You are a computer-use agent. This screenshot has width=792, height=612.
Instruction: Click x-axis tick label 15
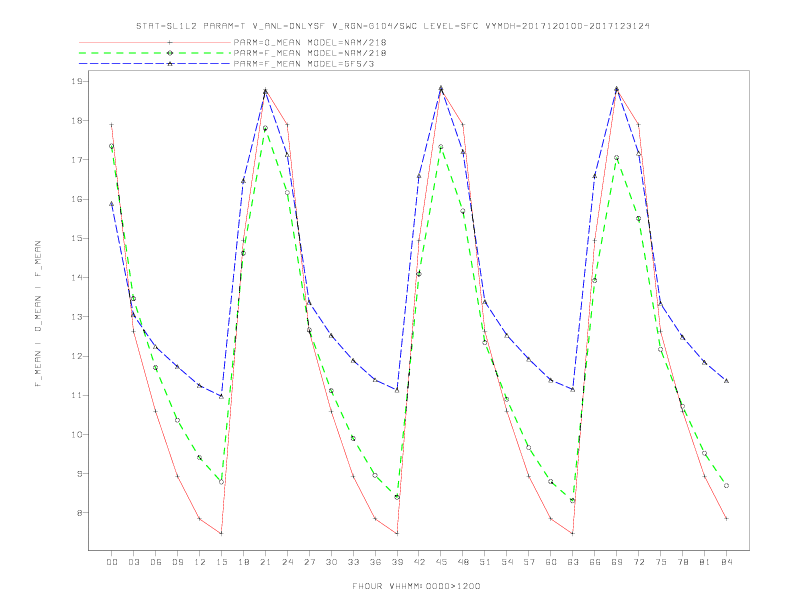click(221, 562)
